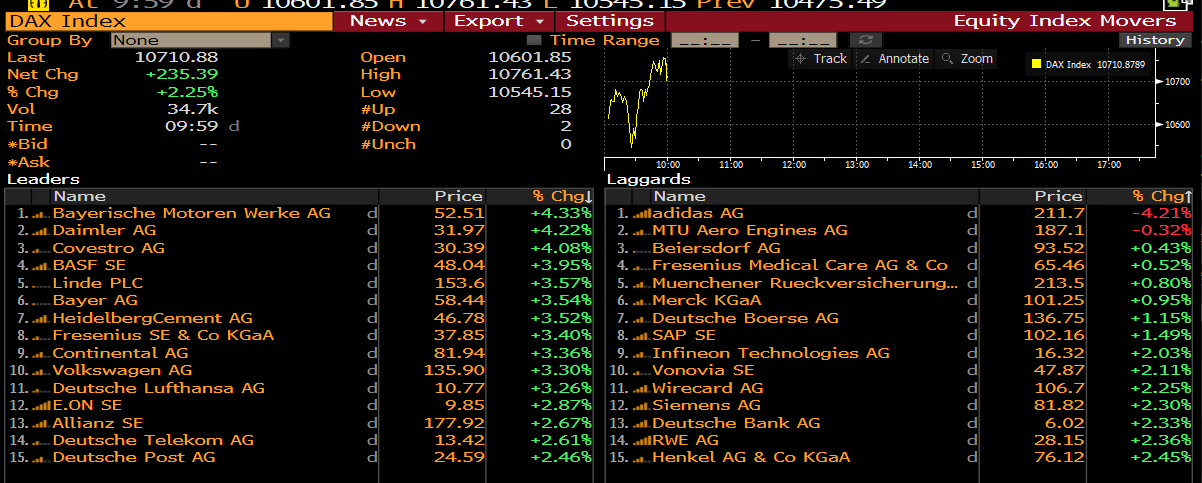Select Fresenius Medical Care AG & Co

tap(800, 265)
